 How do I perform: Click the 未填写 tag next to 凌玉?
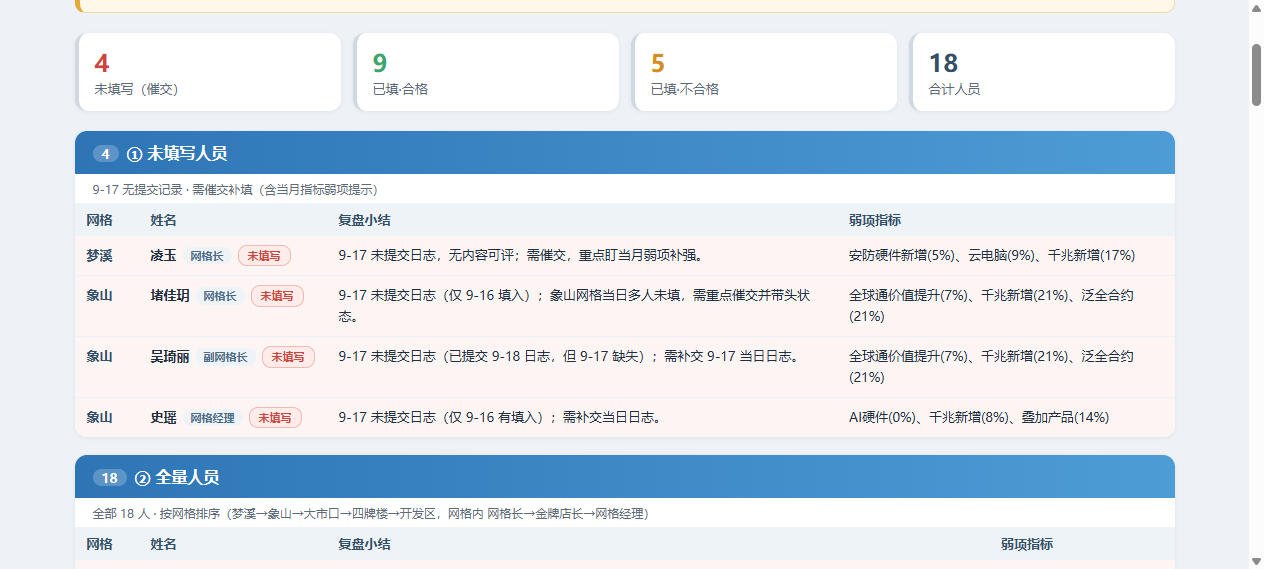point(264,256)
